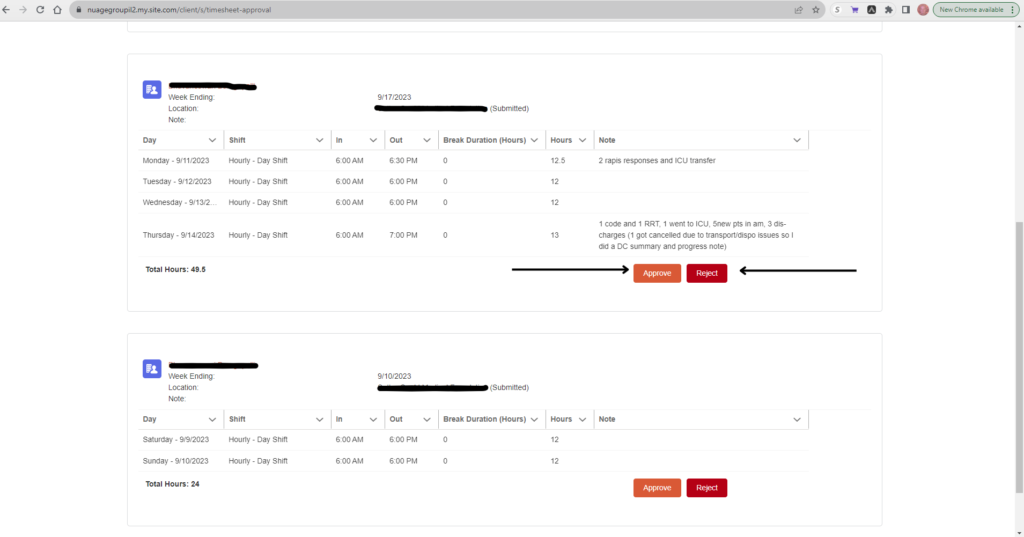The height and width of the screenshot is (537, 1024).
Task: Open Shift column chevron in first timesheet
Action: point(320,140)
